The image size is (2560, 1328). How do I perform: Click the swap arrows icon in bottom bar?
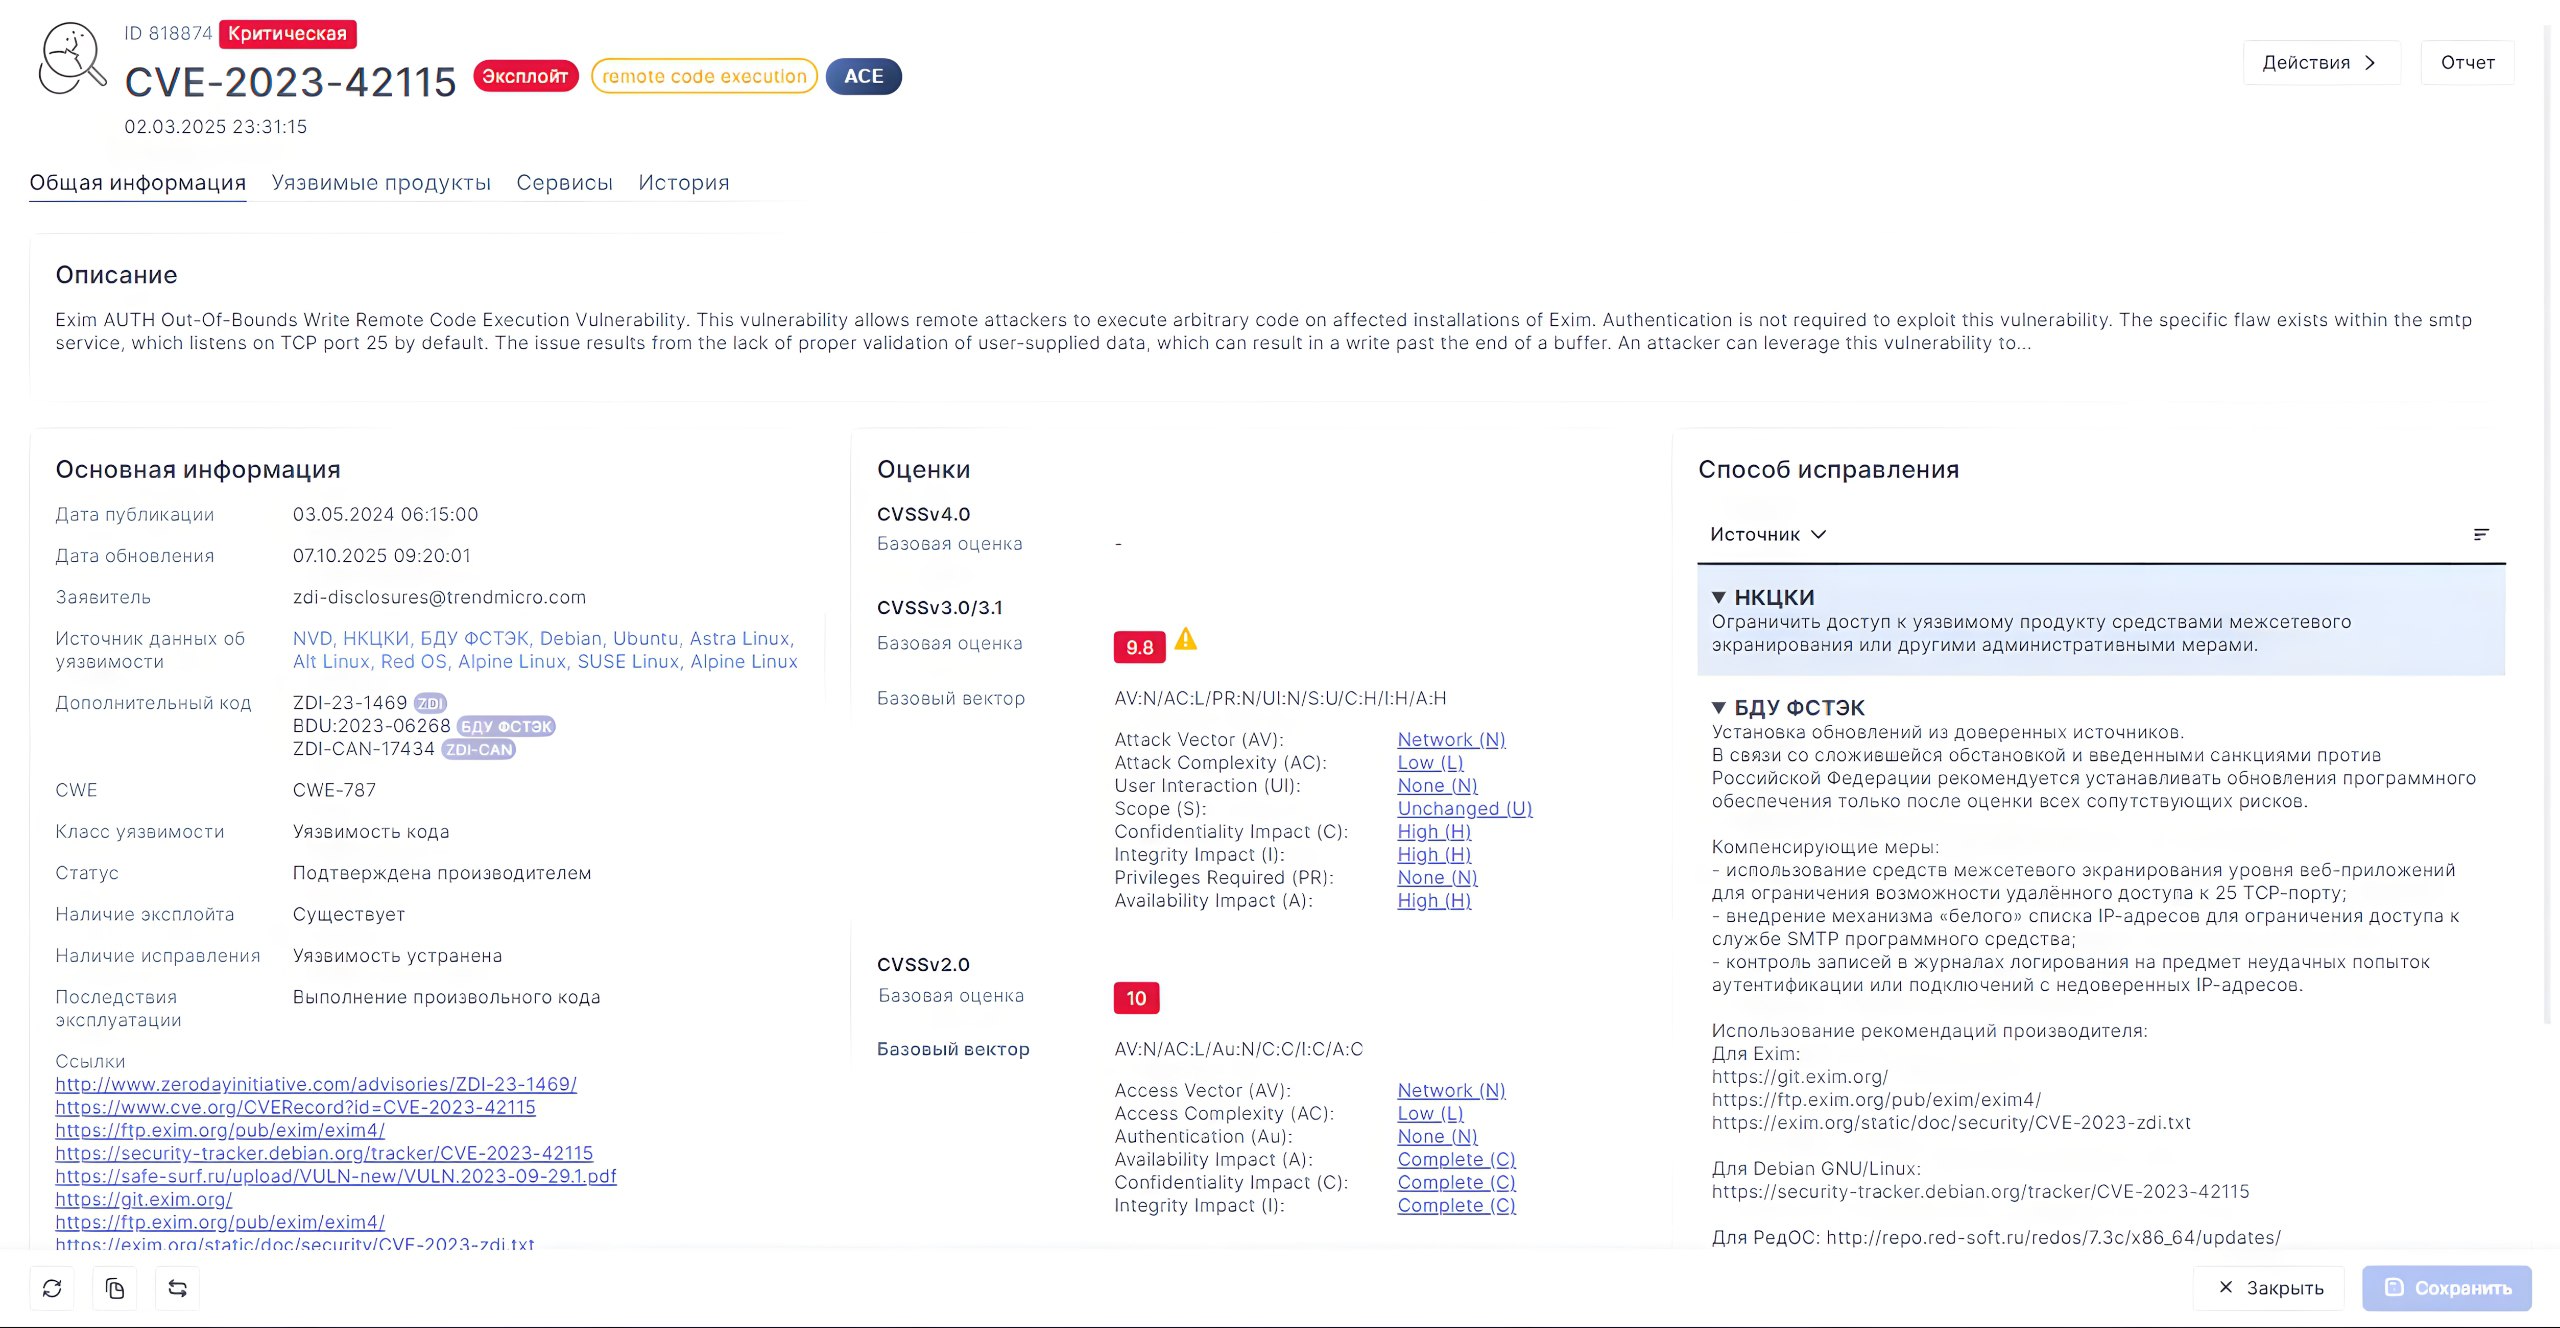[177, 1288]
